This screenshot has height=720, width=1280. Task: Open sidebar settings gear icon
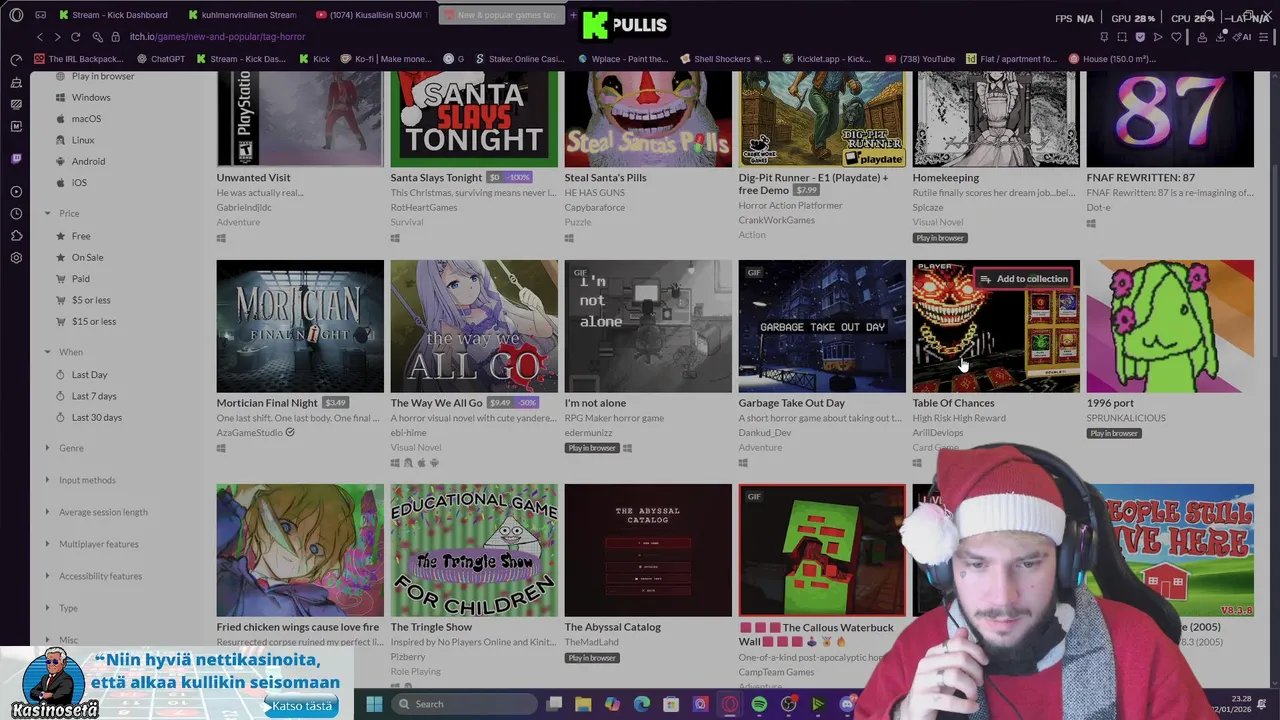pyautogui.click(x=16, y=258)
